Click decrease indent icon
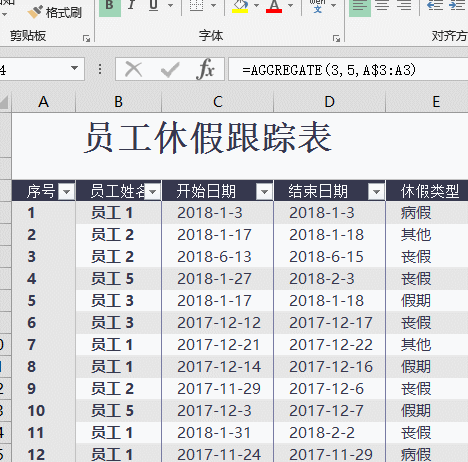 (435, 6)
